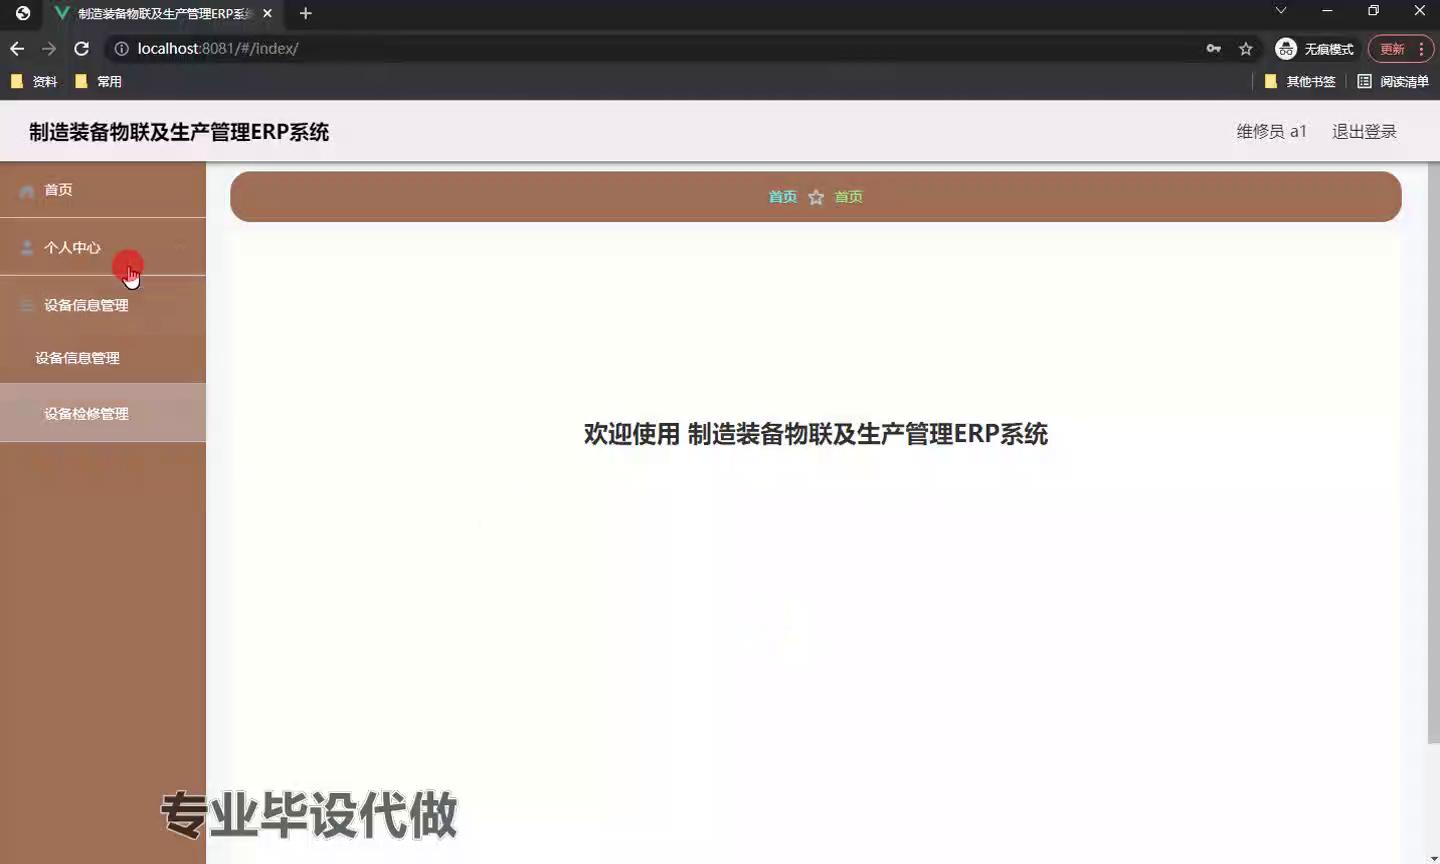The height and width of the screenshot is (864, 1440).
Task: Click the home icon beside 首页 in sidebar
Action: 27,191
